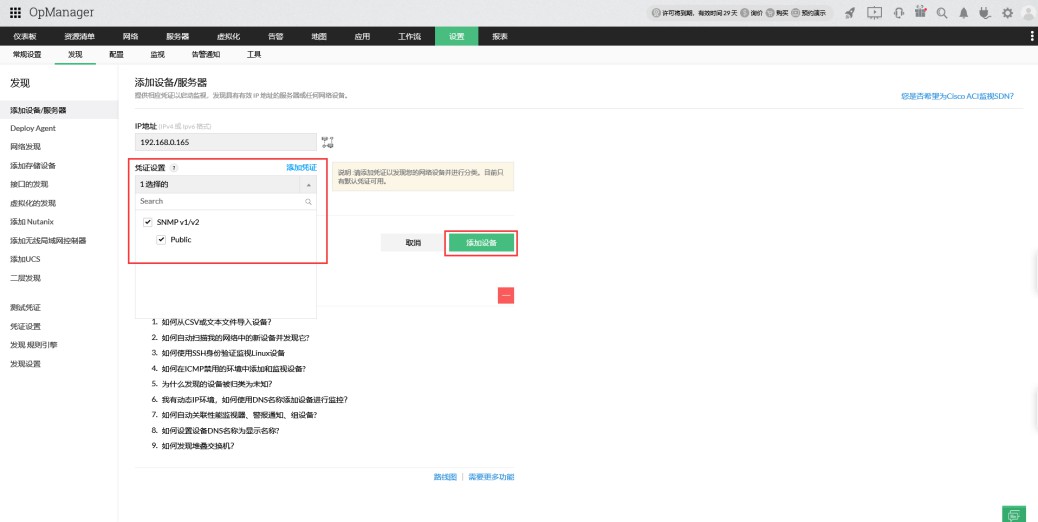Select the 监视 sub-tab

[x=157, y=54]
